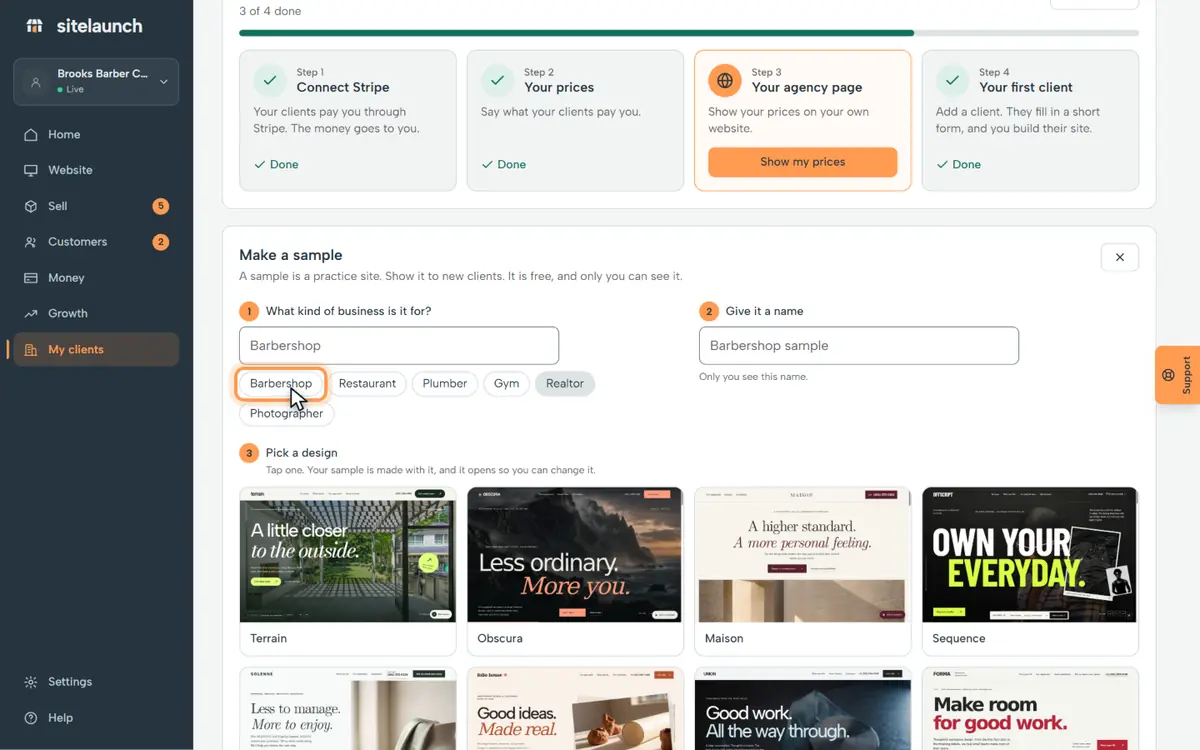Screen dimensions: 1200x750
Task: Select the Restaurant chip
Action: coord(367,384)
